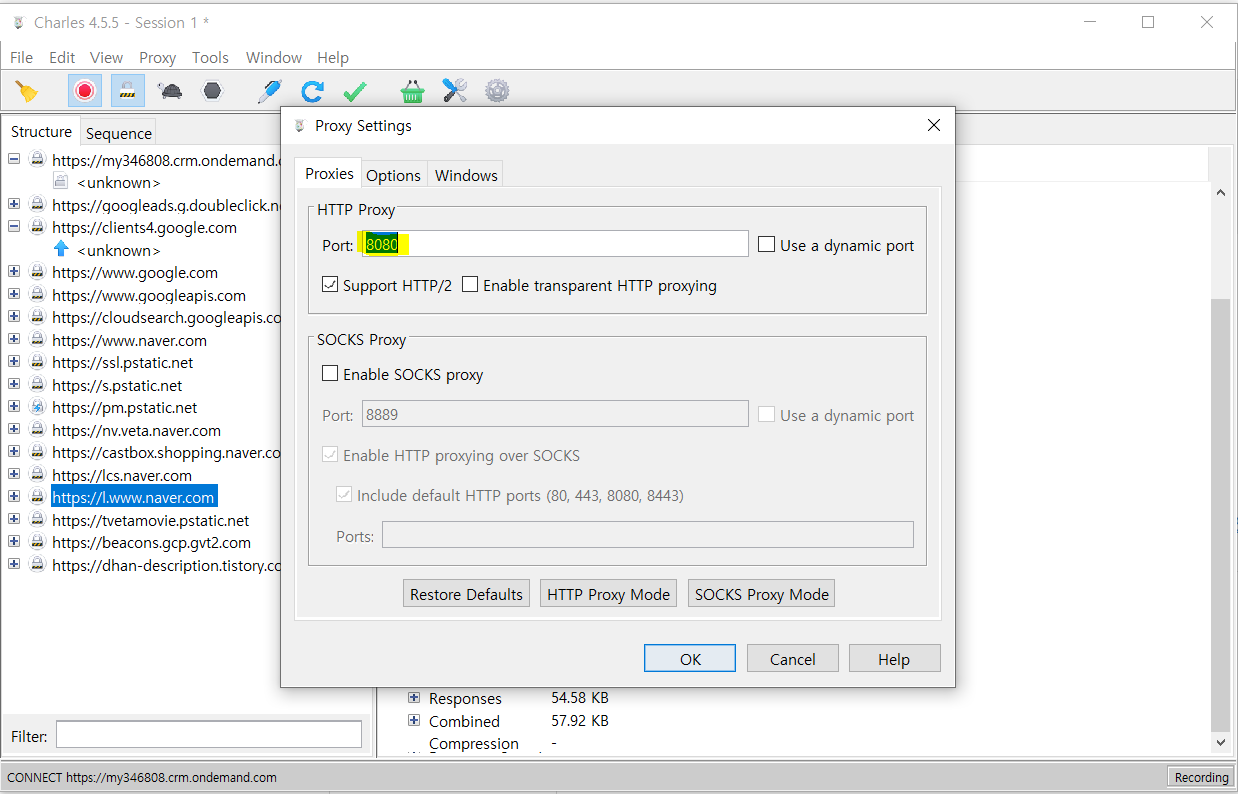Expand the https://www.google.com node
This screenshot has width=1238, height=794.
click(x=14, y=272)
